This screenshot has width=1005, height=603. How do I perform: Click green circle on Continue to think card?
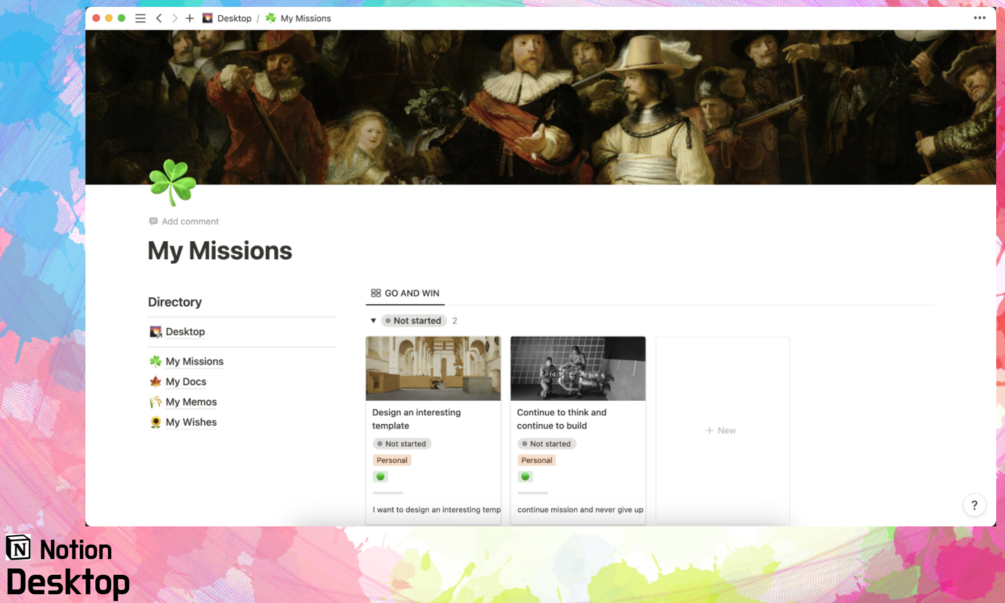pyautogui.click(x=525, y=477)
